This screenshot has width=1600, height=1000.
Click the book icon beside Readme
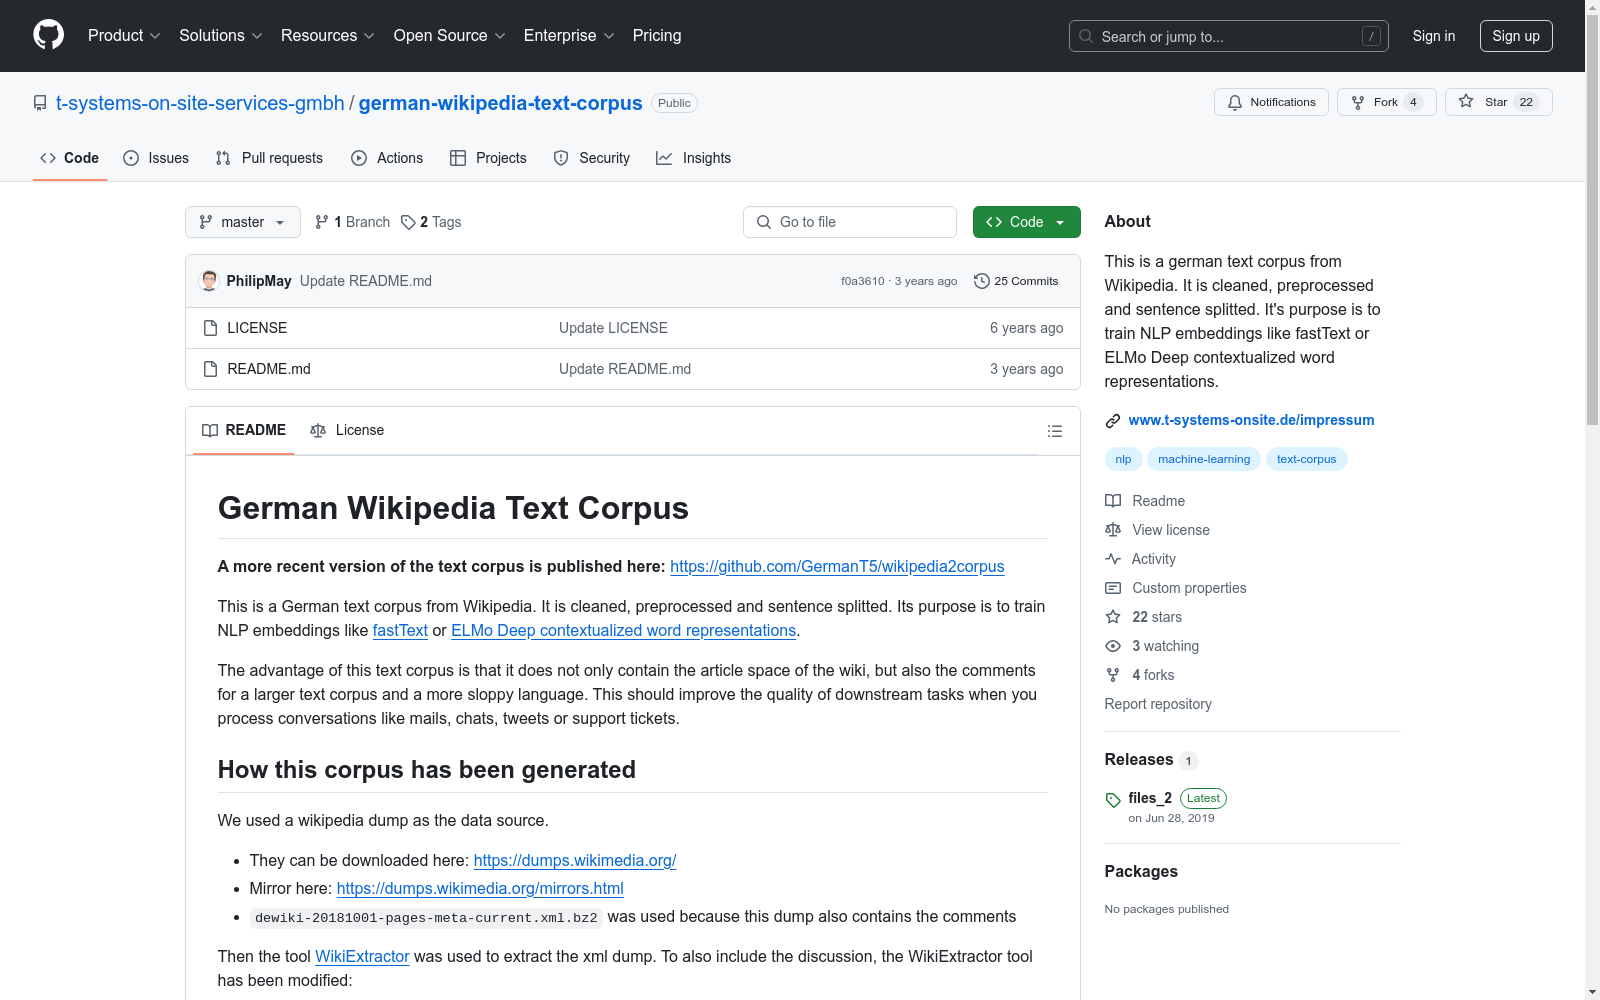coord(1113,501)
